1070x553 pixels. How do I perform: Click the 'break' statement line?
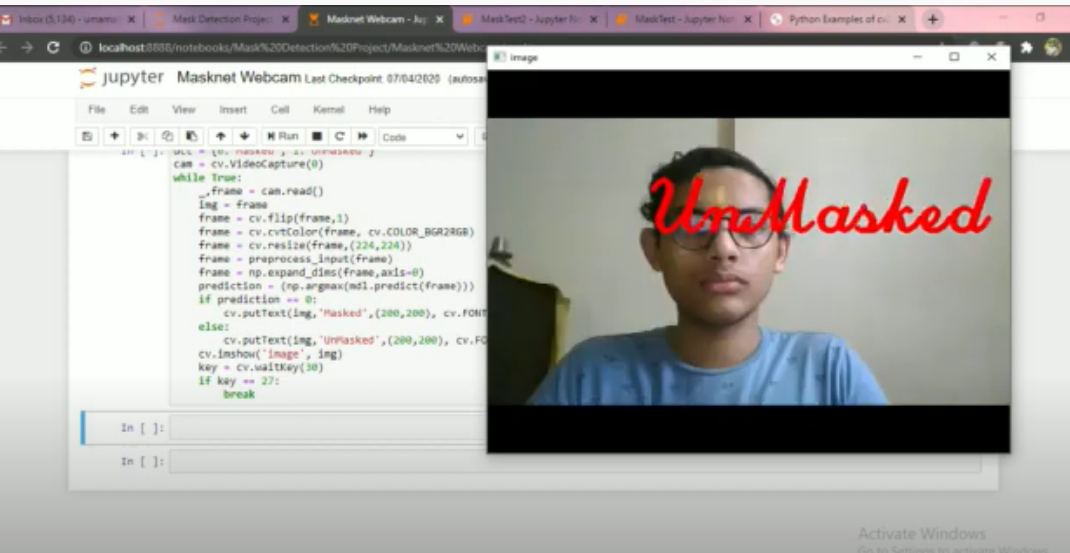(x=239, y=394)
